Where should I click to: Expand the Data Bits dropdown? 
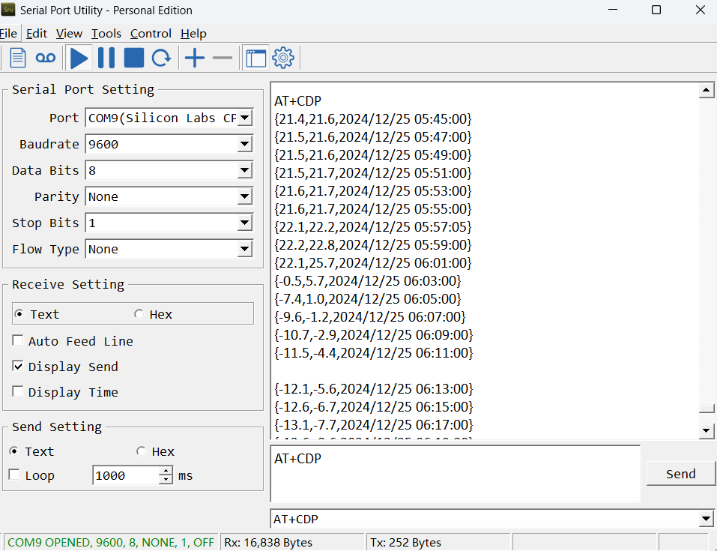(245, 170)
